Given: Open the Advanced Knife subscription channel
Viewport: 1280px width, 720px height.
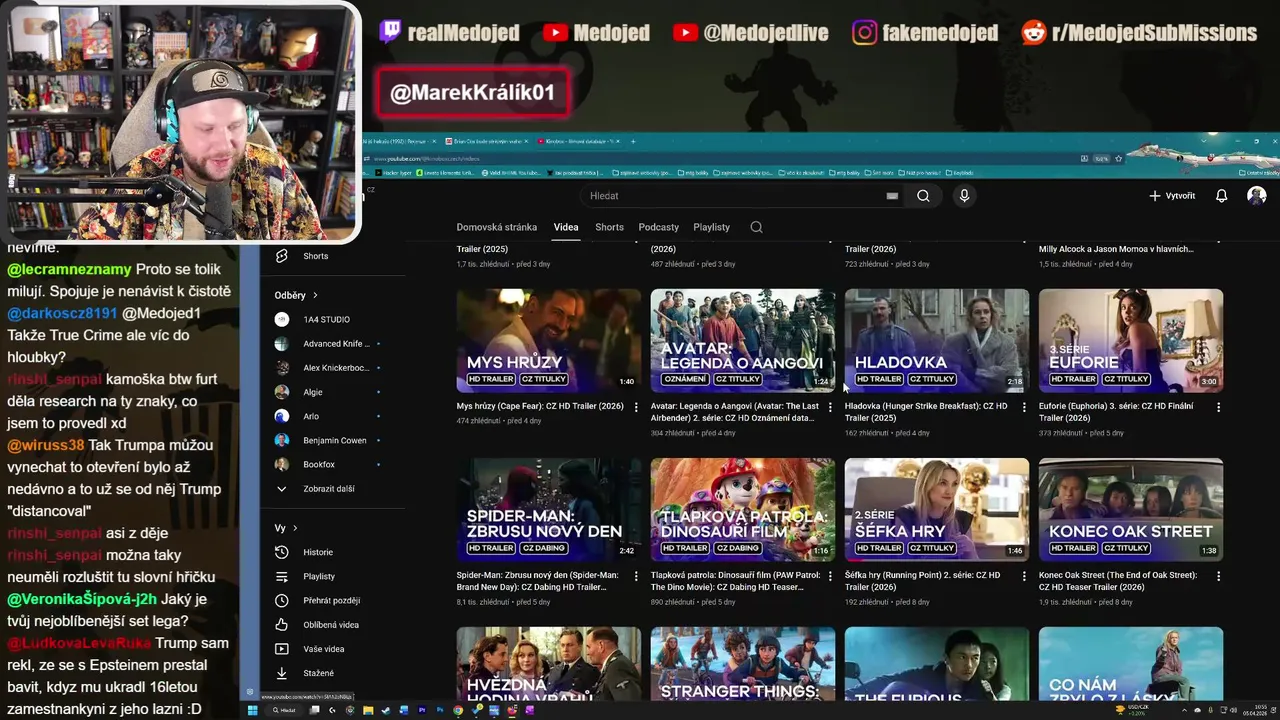Looking at the screenshot, I should (335, 344).
